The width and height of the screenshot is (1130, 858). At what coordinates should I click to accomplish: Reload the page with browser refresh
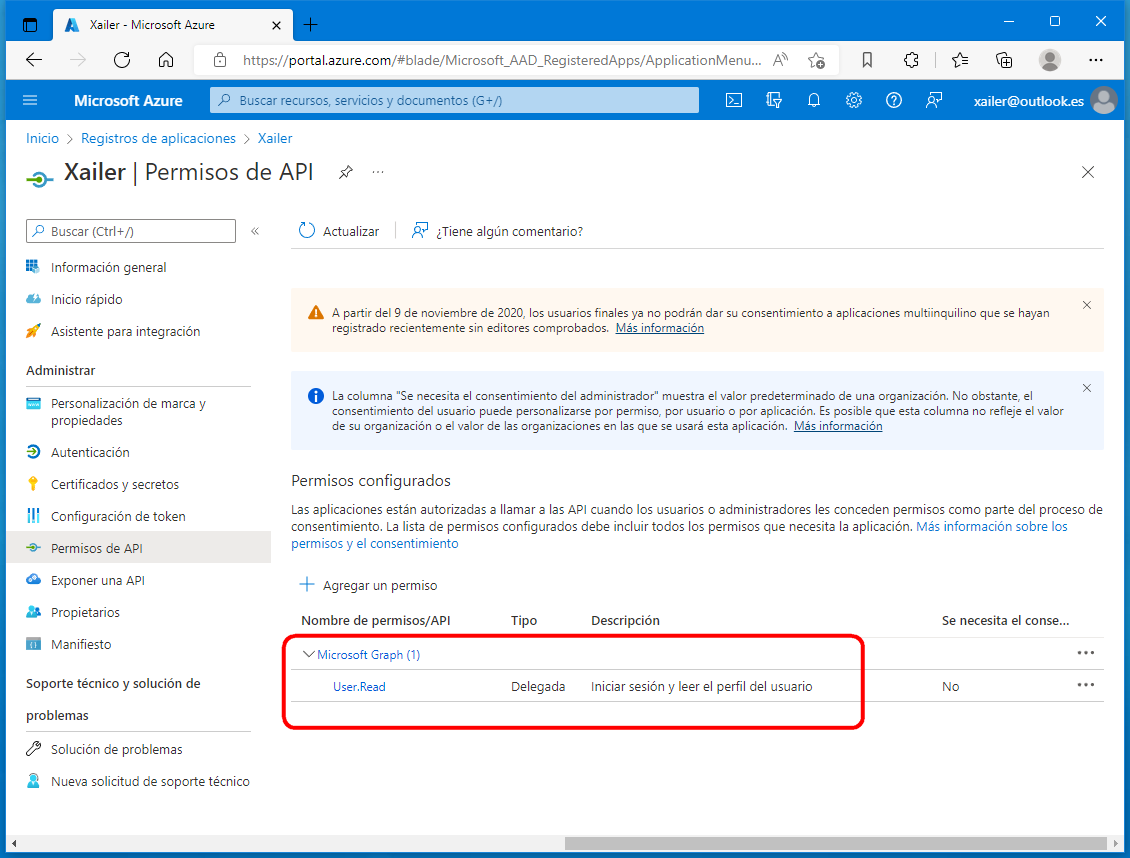tap(122, 60)
